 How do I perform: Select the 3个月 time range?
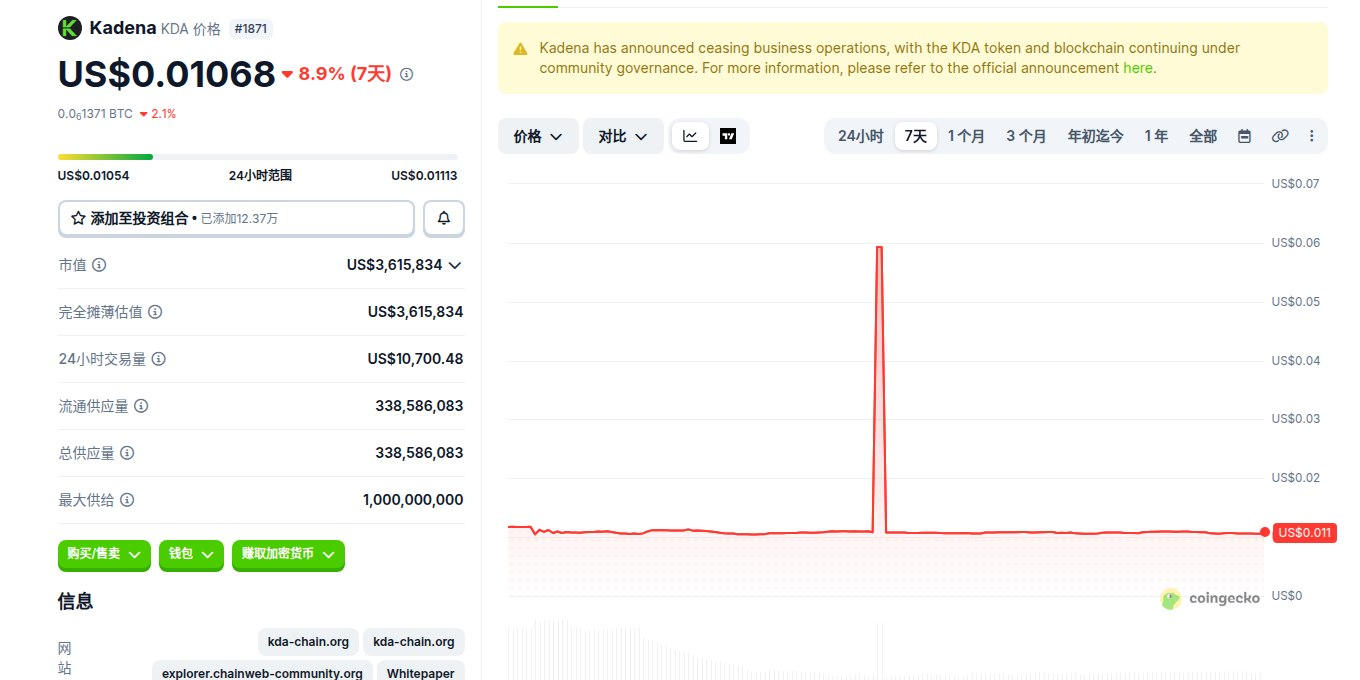(x=1026, y=136)
